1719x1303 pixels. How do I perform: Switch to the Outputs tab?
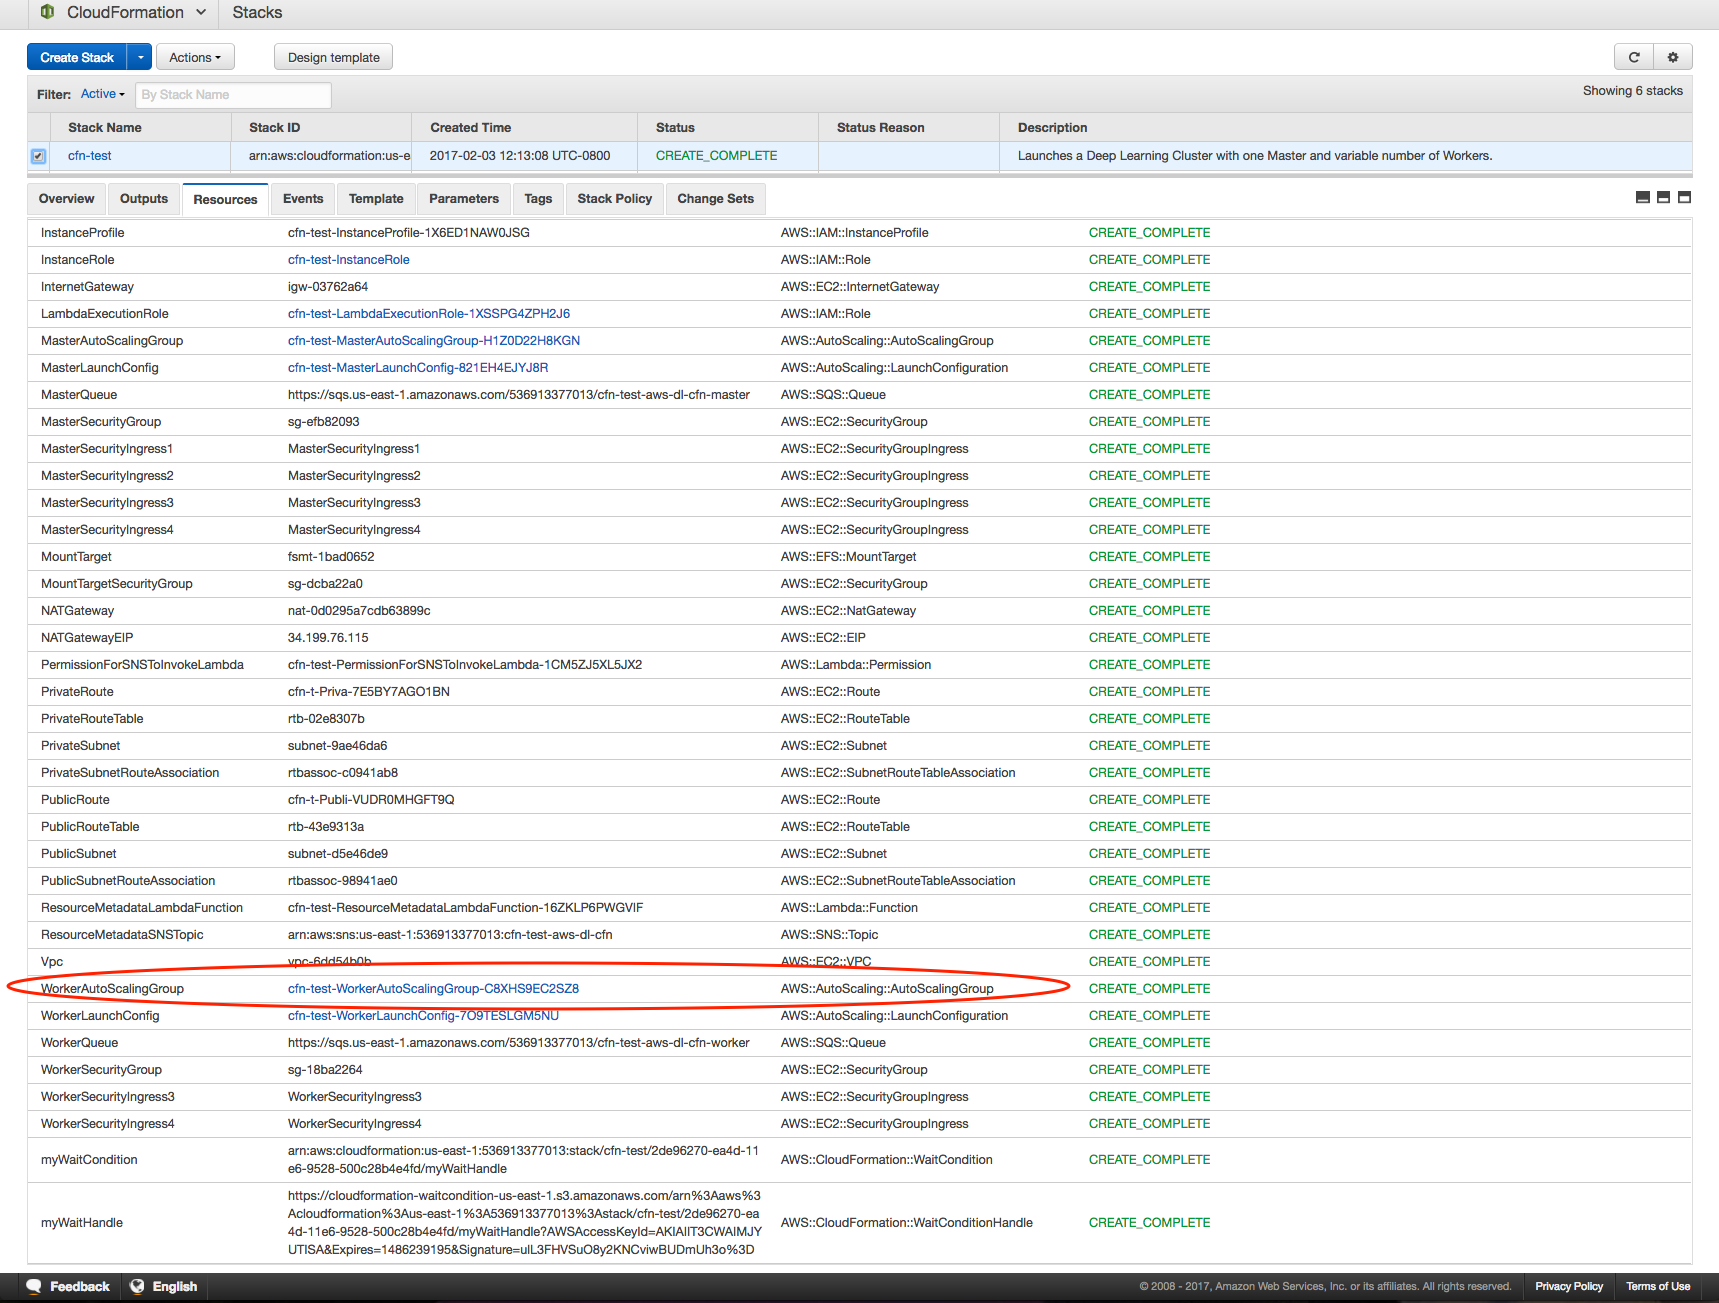[144, 198]
